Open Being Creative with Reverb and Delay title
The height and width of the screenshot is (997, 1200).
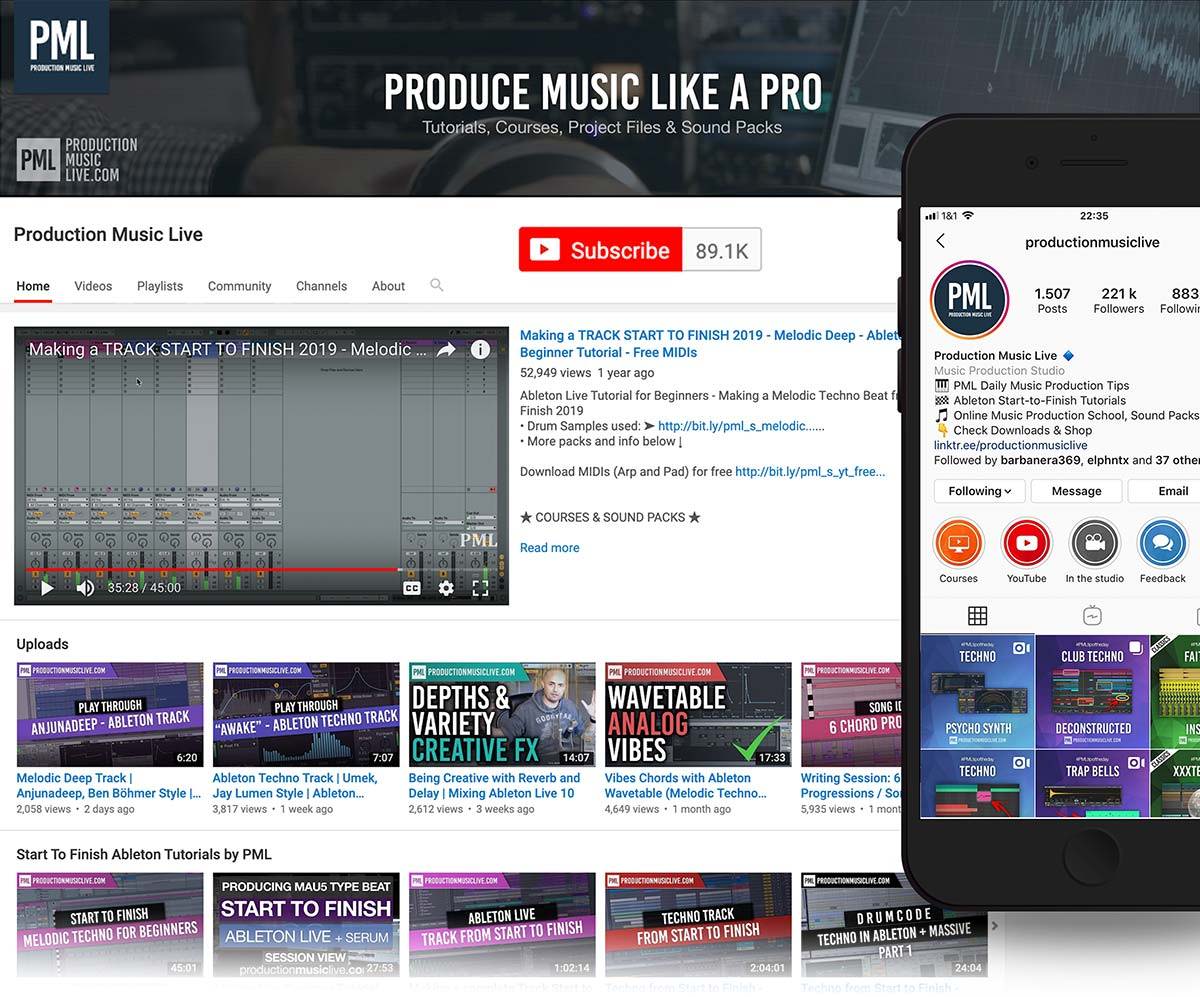(494, 785)
